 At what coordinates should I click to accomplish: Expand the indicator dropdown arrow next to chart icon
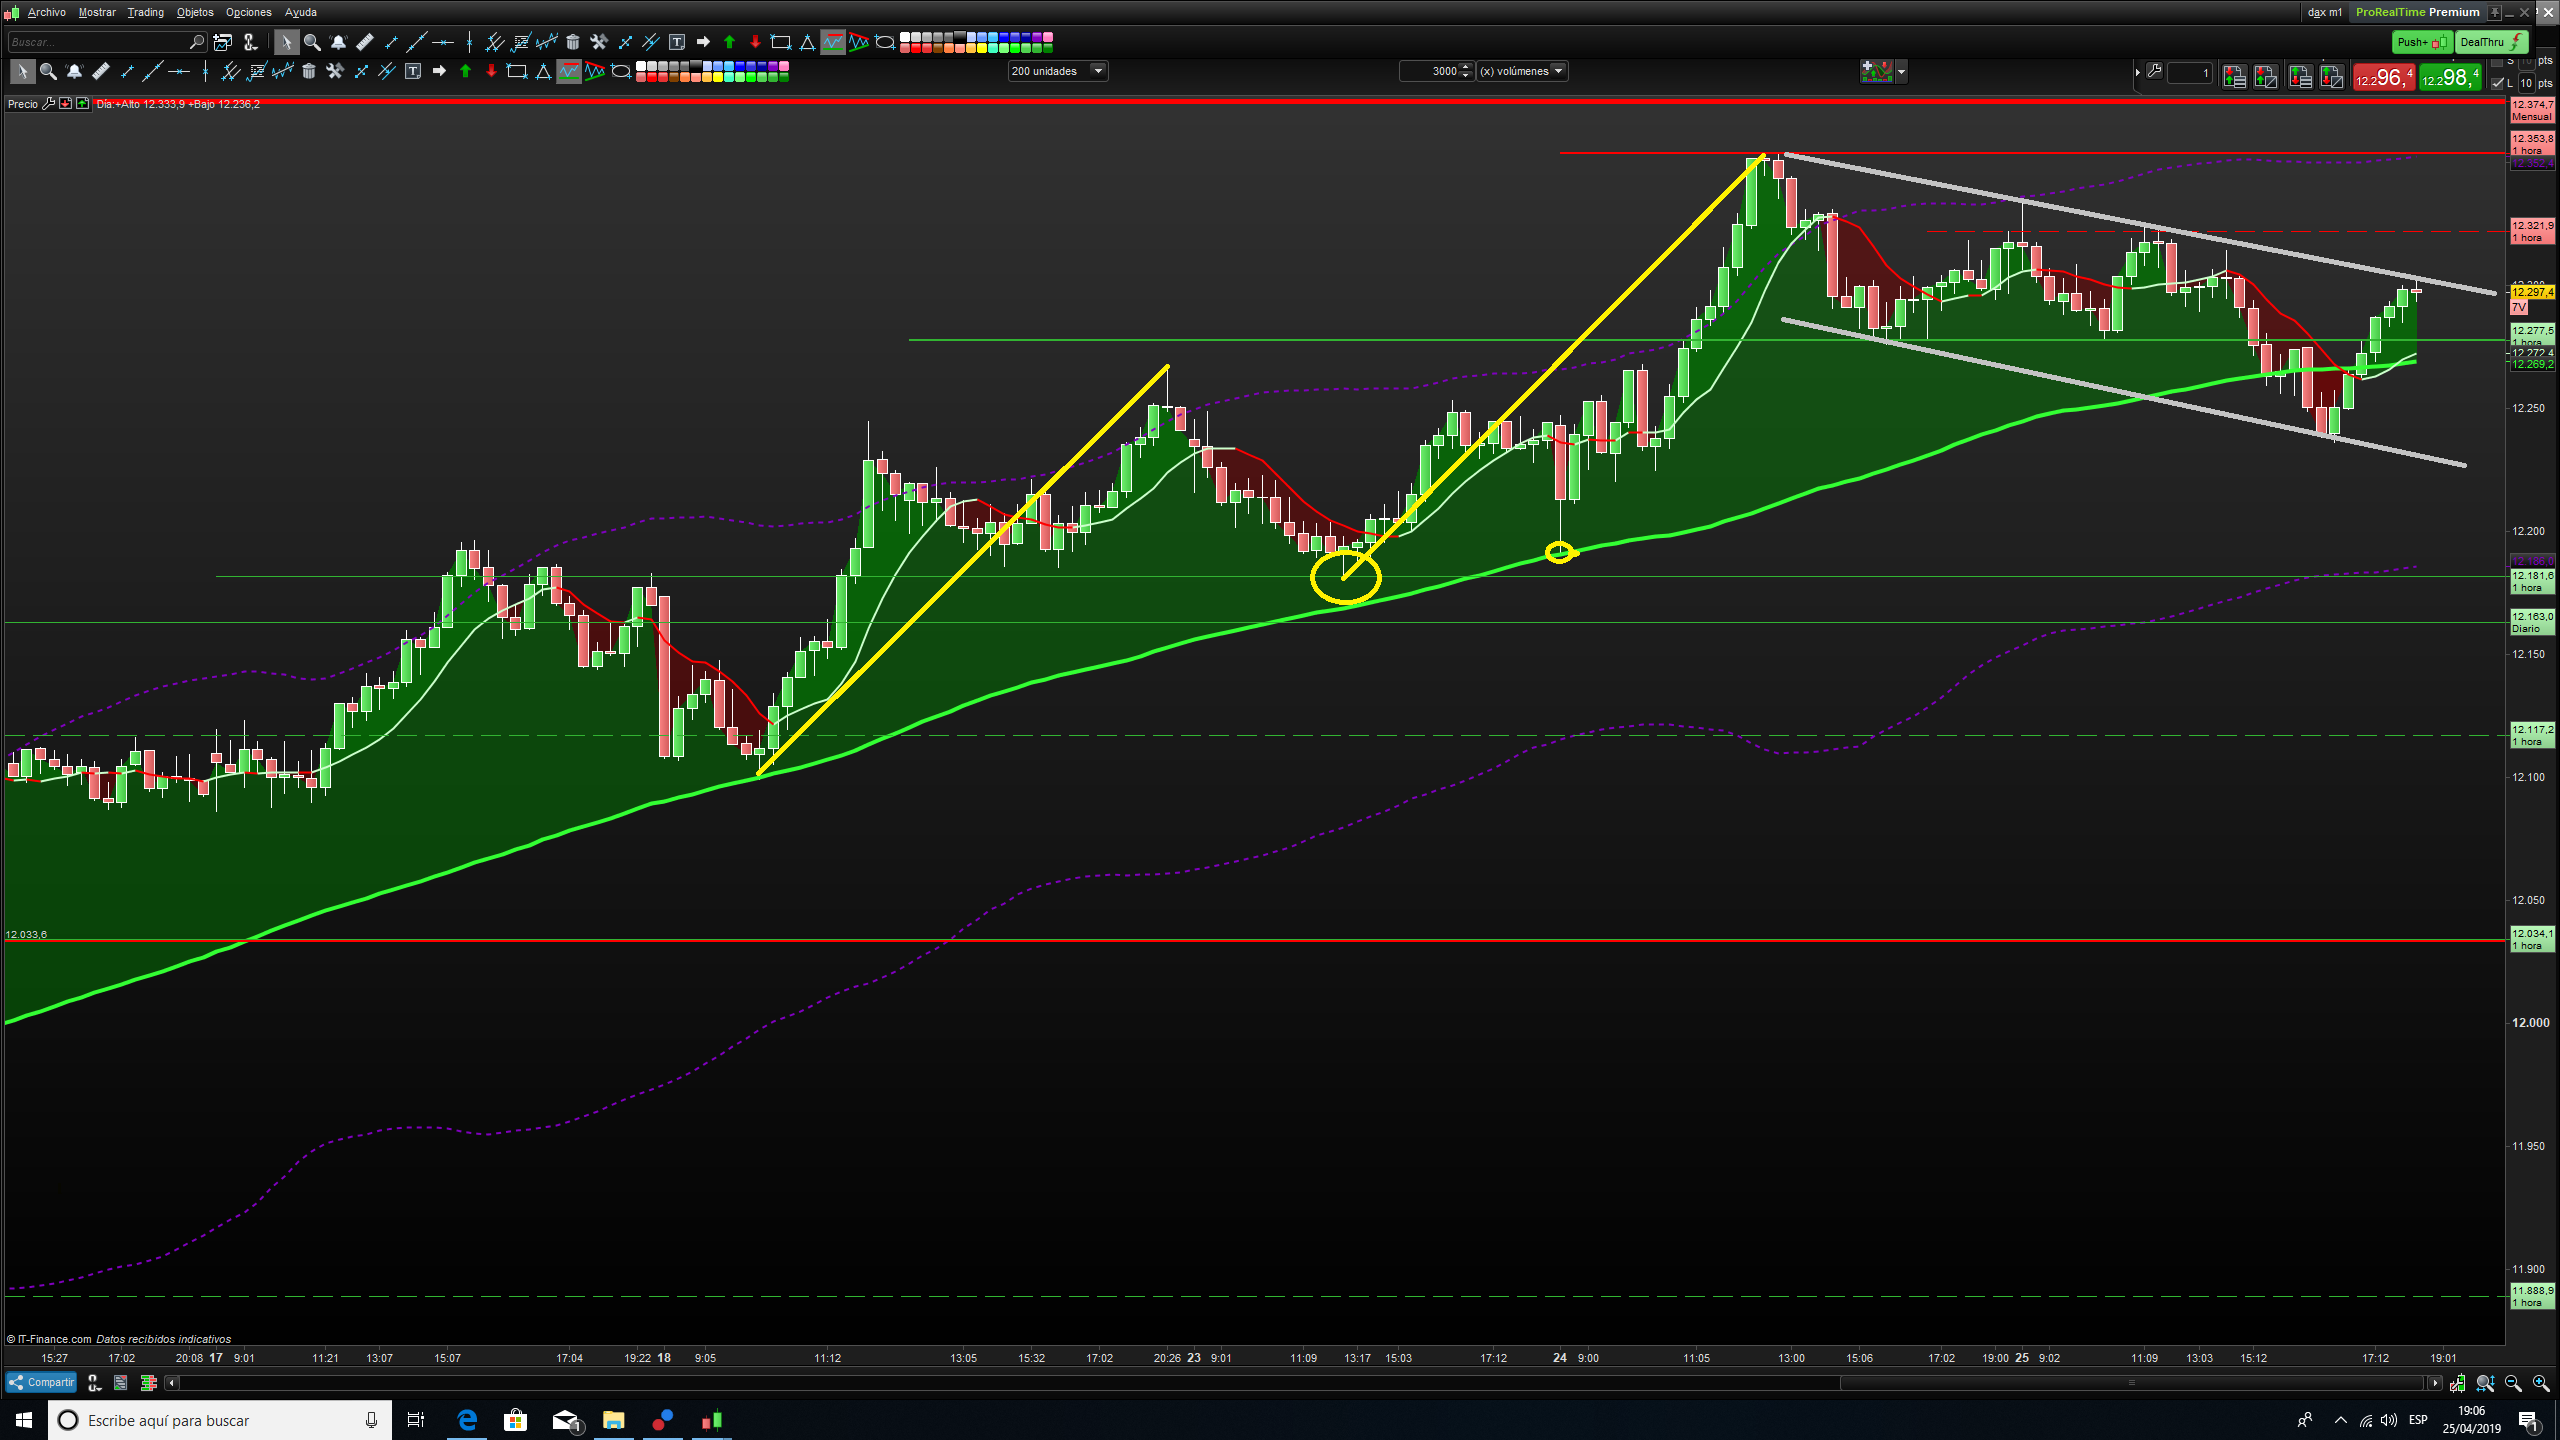click(x=1901, y=72)
